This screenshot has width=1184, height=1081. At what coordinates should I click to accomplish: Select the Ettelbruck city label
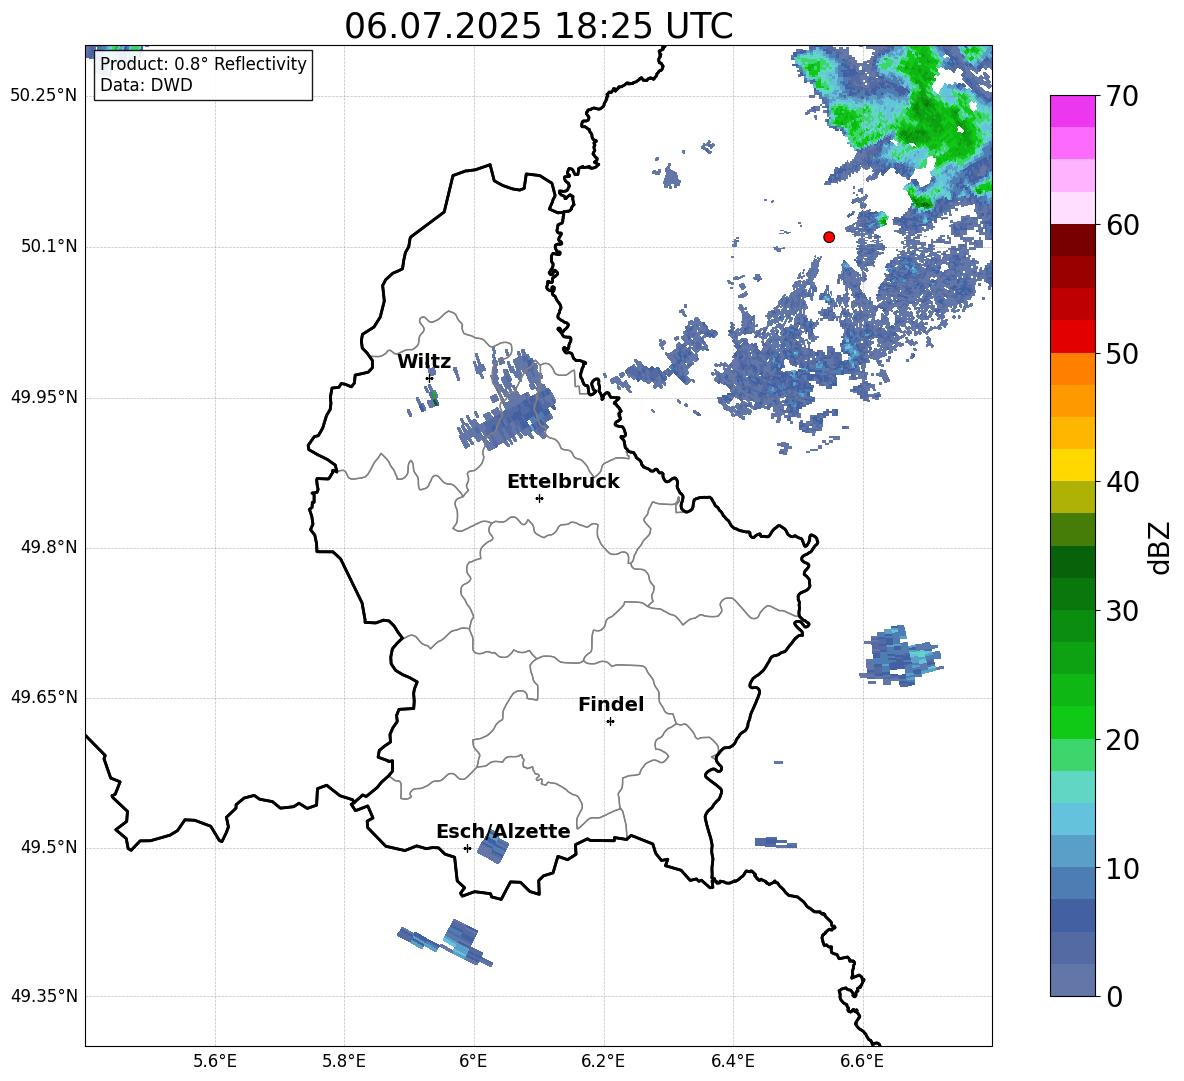(563, 482)
